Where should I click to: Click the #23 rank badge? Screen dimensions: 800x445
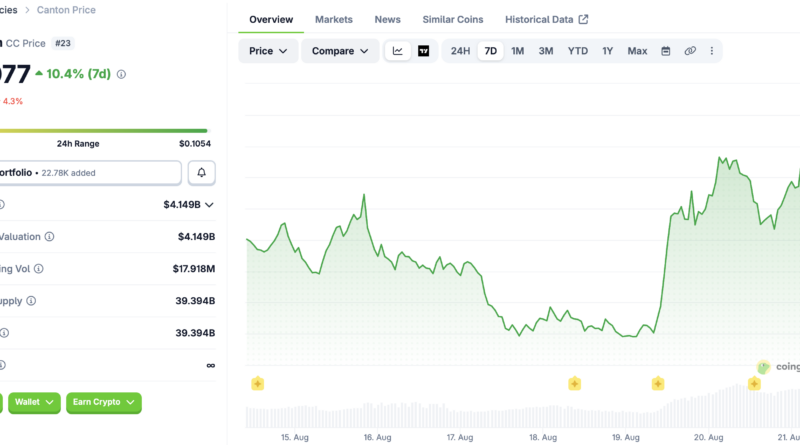pyautogui.click(x=63, y=43)
